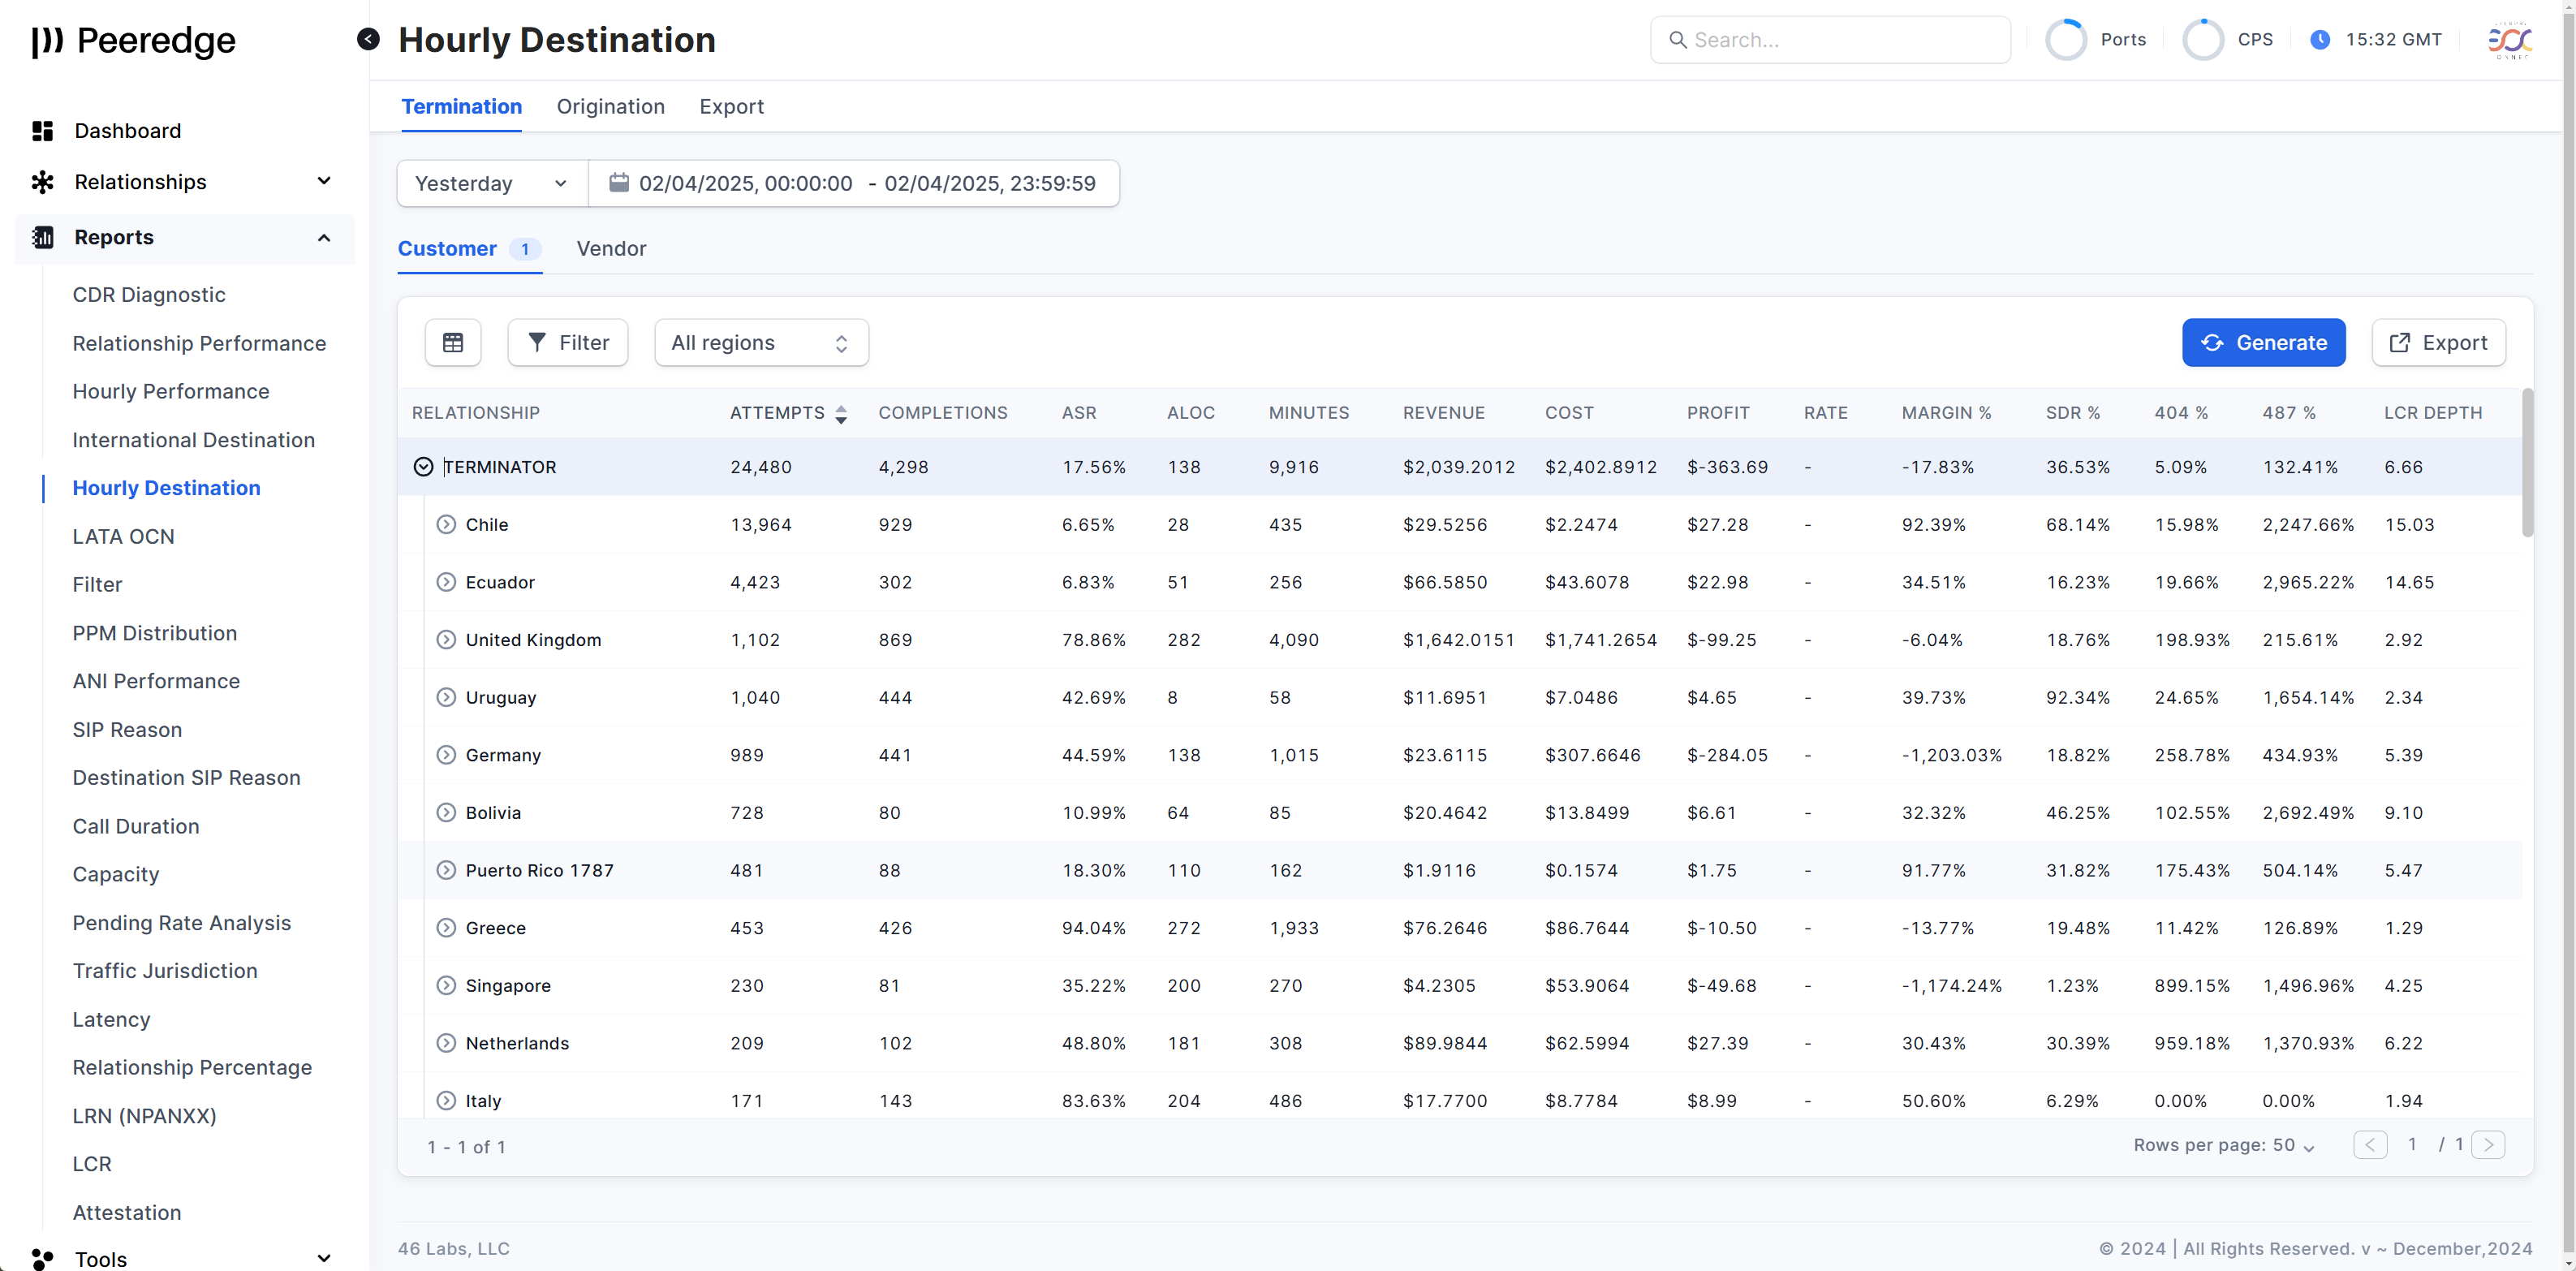Switch to the Origination tab
The width and height of the screenshot is (2576, 1271).
610,107
